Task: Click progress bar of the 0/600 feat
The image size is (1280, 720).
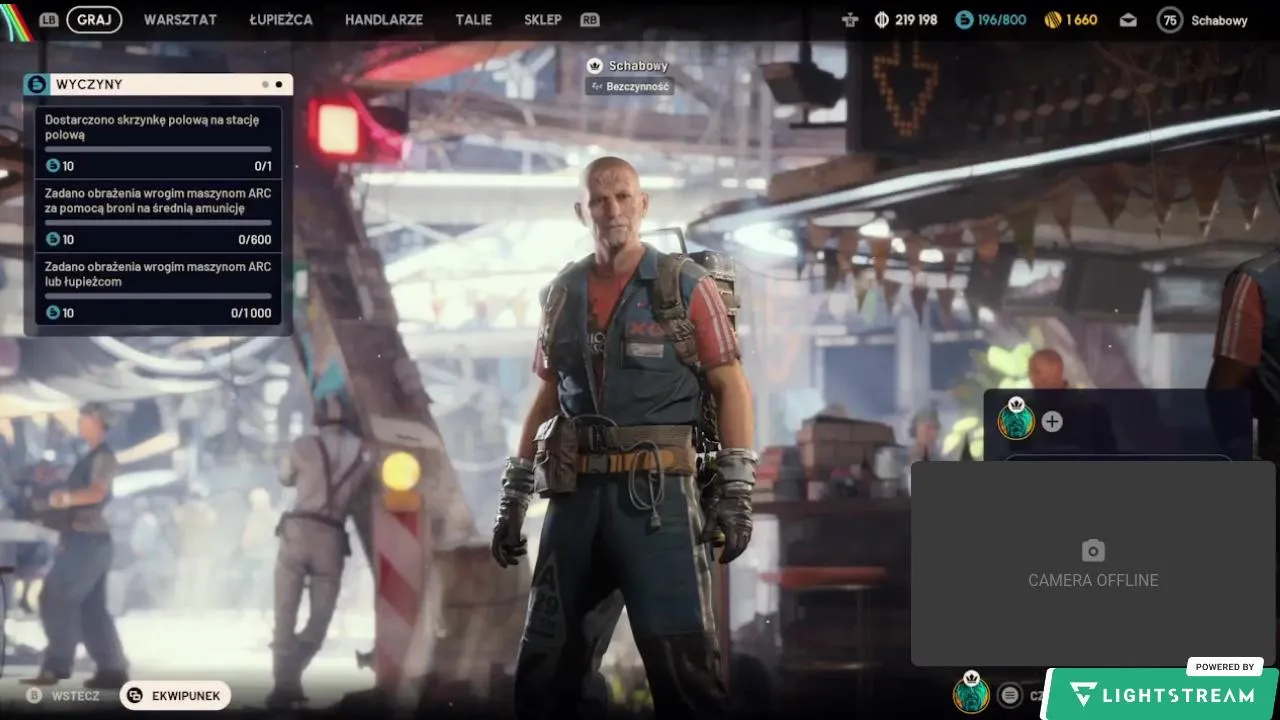Action: [158, 222]
